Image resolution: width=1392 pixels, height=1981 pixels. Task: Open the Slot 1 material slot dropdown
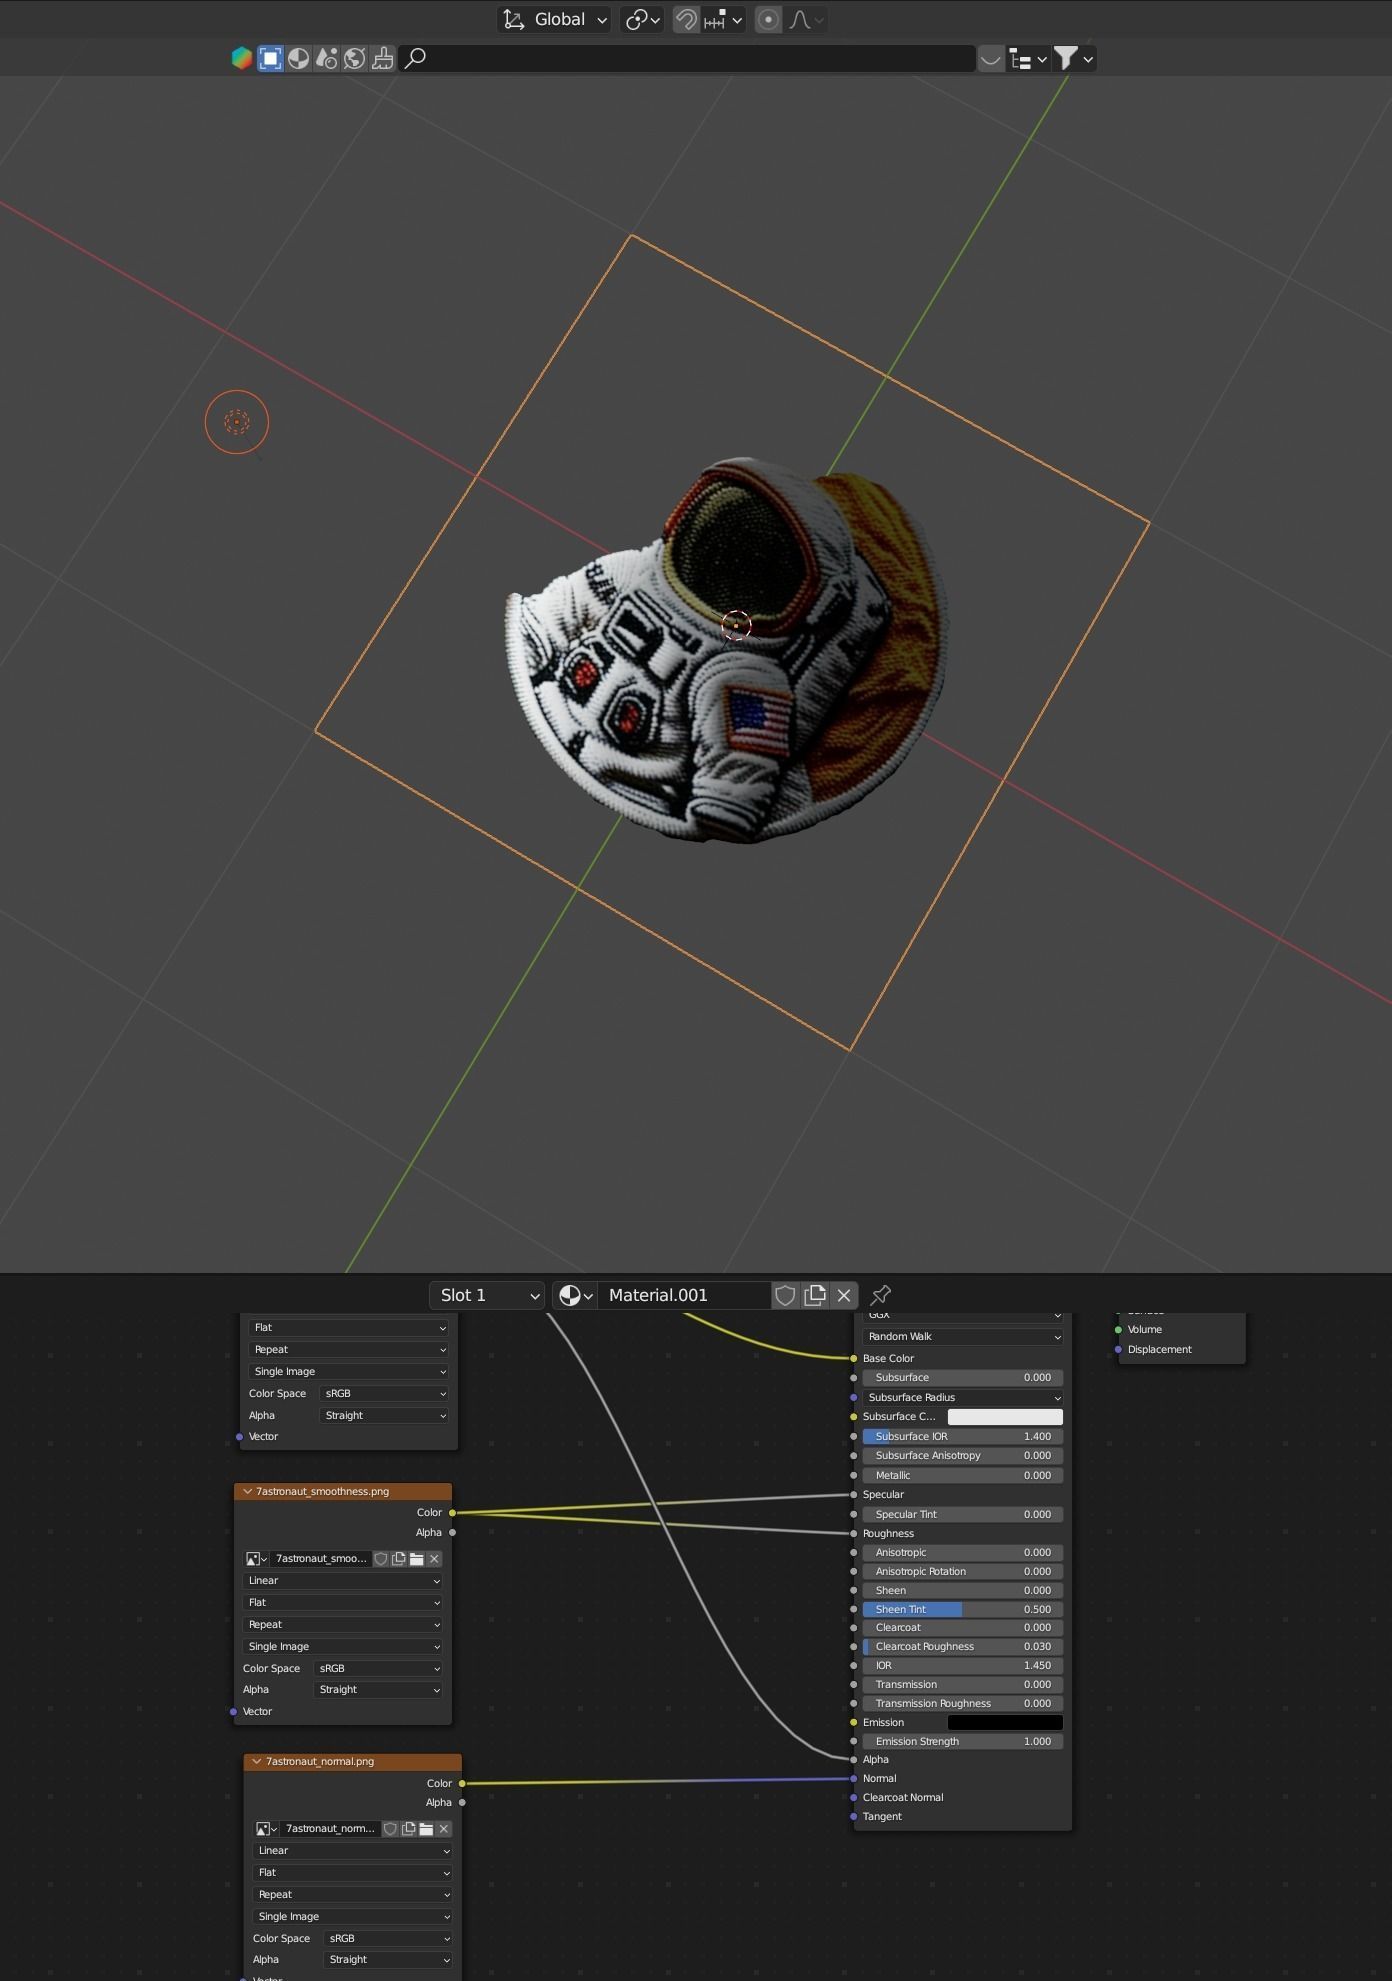pyautogui.click(x=487, y=1295)
